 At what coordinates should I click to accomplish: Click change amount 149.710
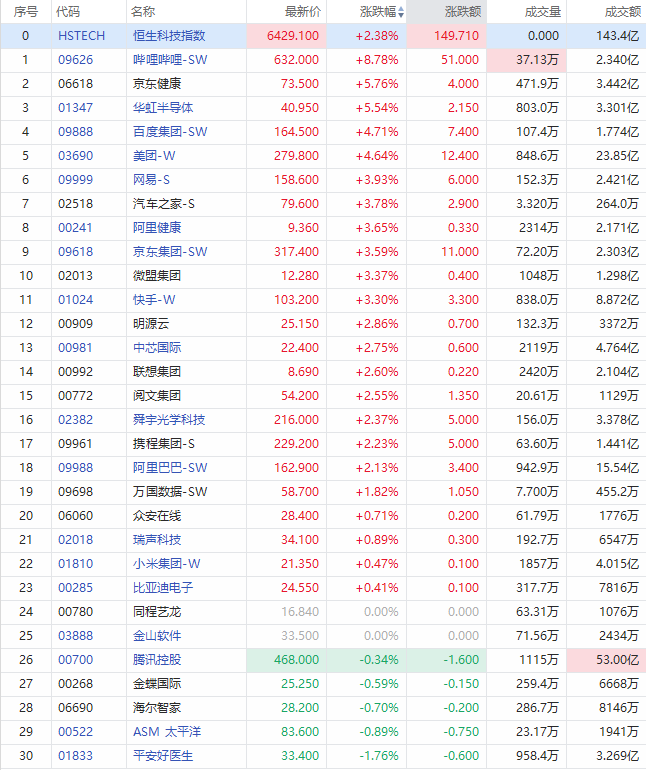tap(456, 36)
